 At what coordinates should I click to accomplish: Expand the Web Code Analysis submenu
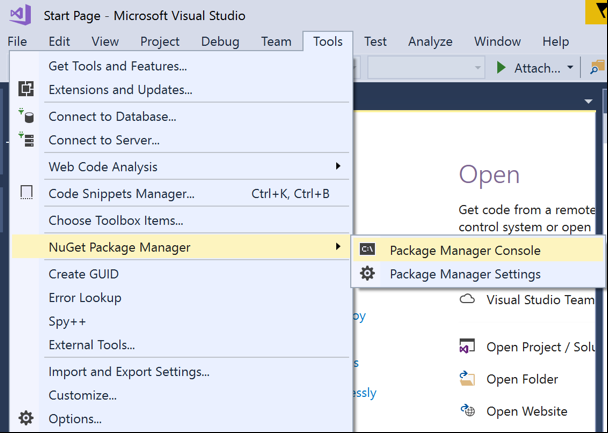pyautogui.click(x=181, y=167)
